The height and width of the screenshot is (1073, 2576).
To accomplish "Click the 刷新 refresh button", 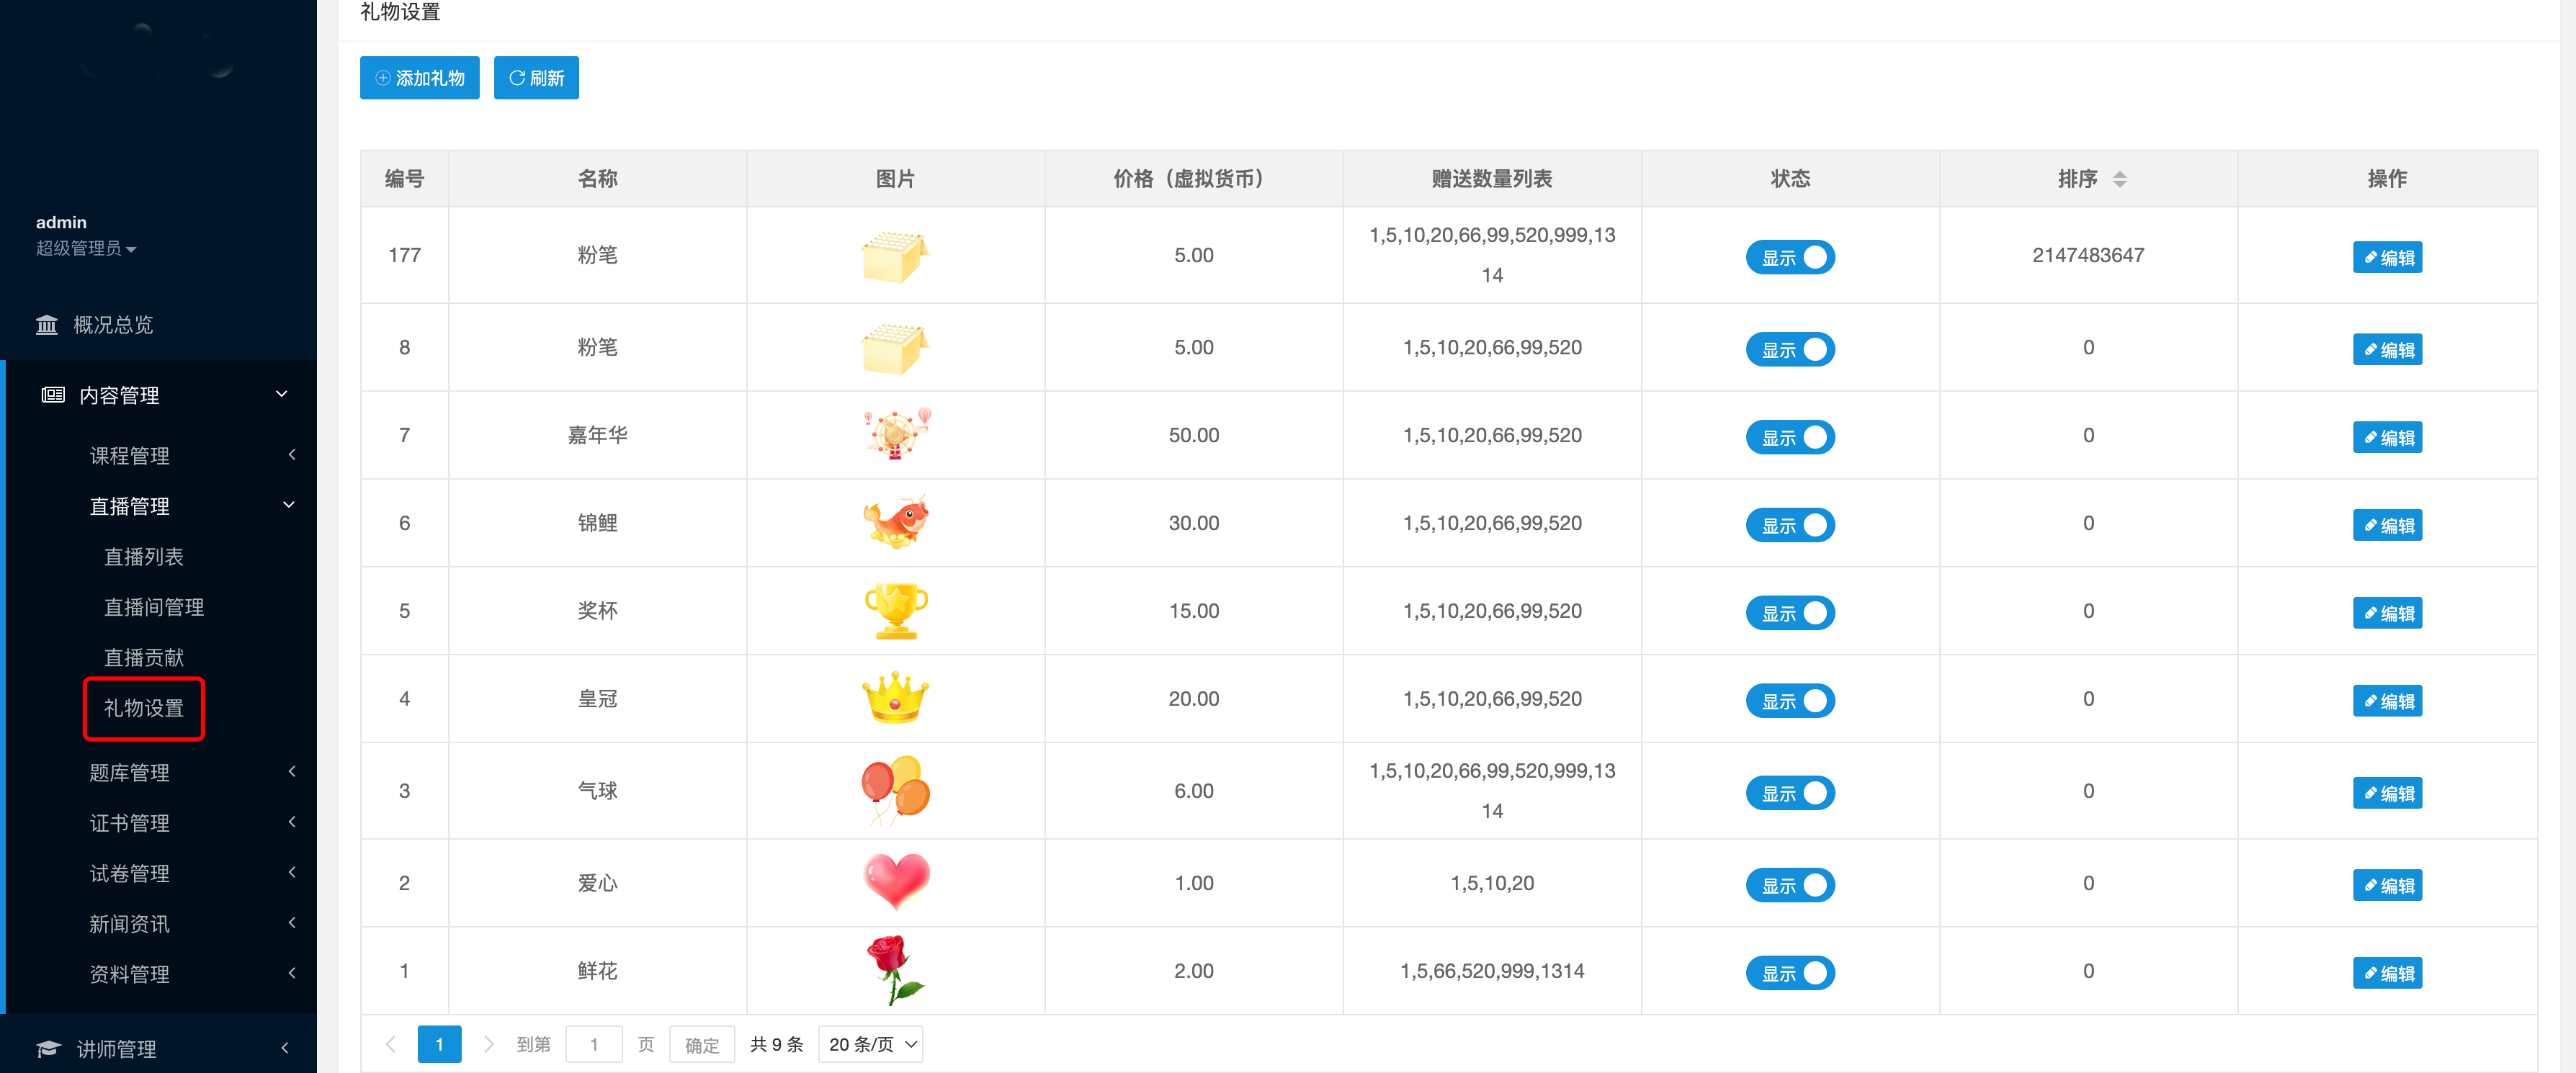I will click(x=536, y=78).
